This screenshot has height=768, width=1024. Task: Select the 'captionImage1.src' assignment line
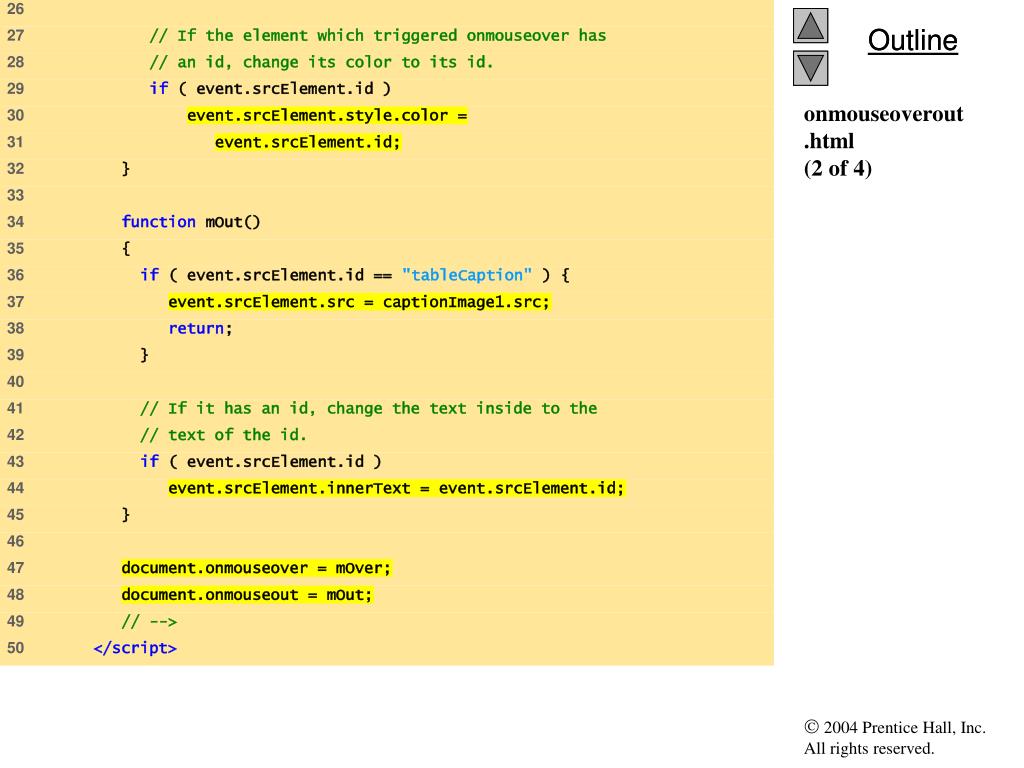click(x=359, y=302)
